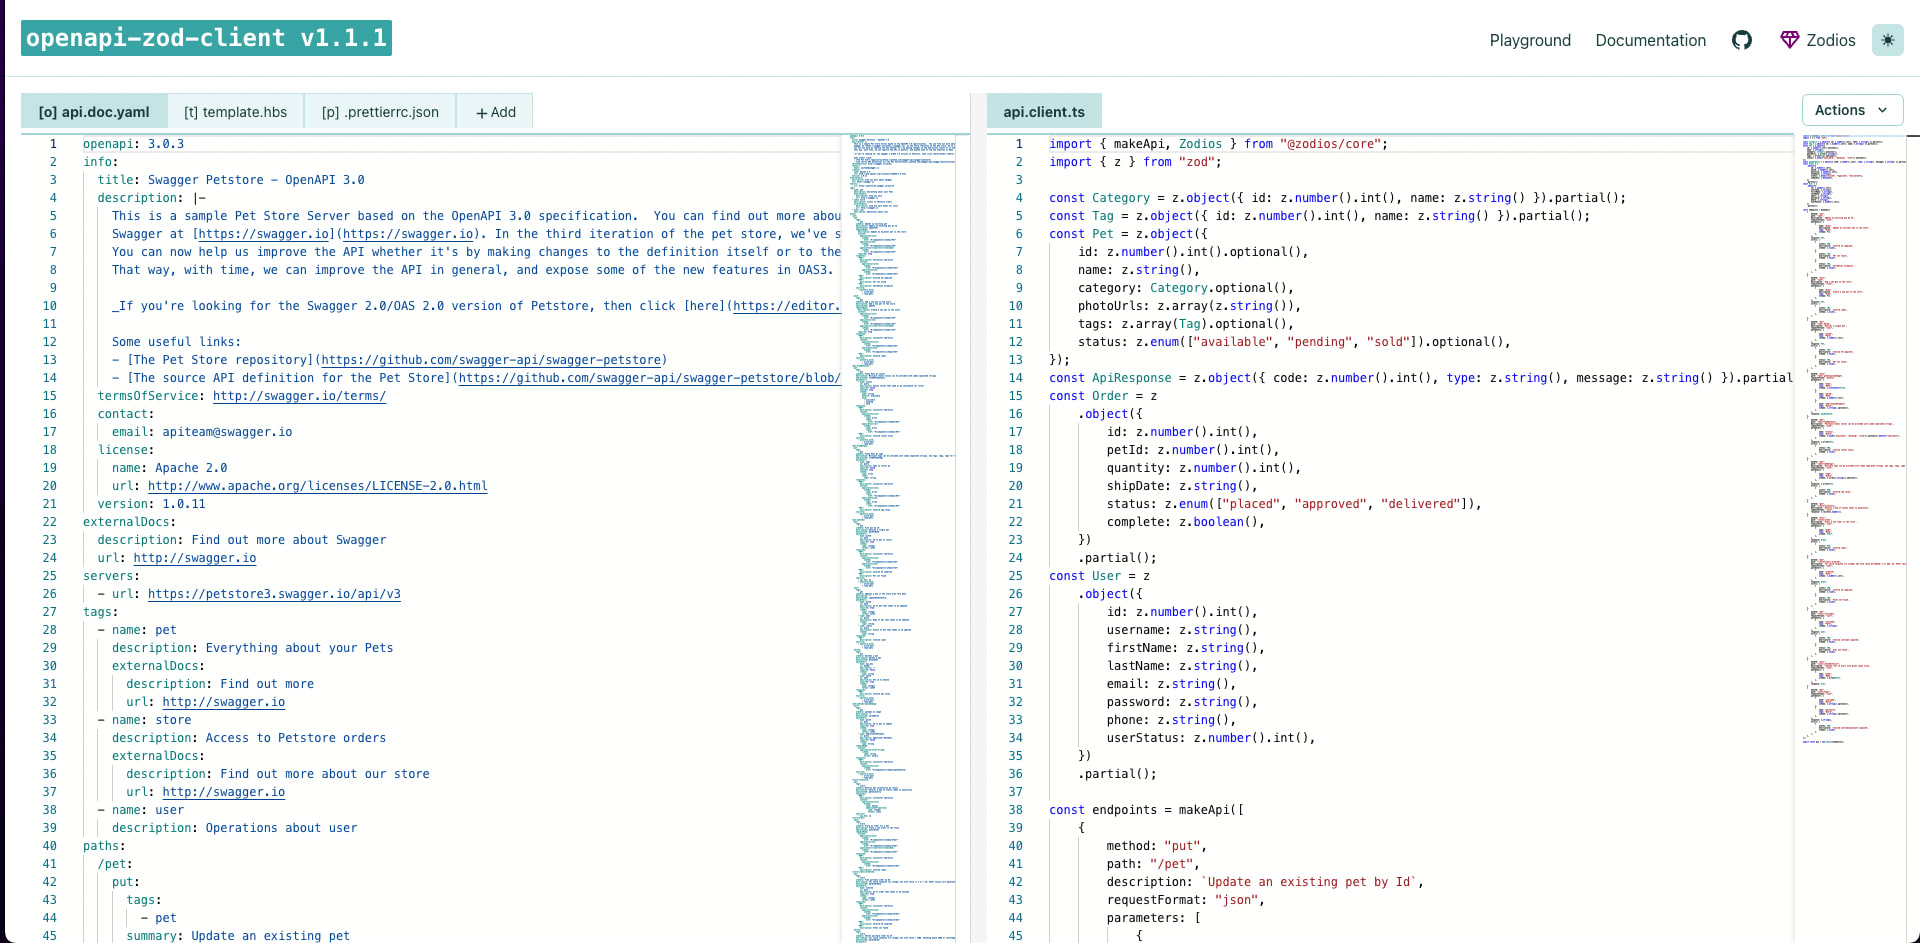Screen dimensions: 1920x943
Task: Click the openapi-zod-client v1.1.1 title badge
Action: click(206, 38)
